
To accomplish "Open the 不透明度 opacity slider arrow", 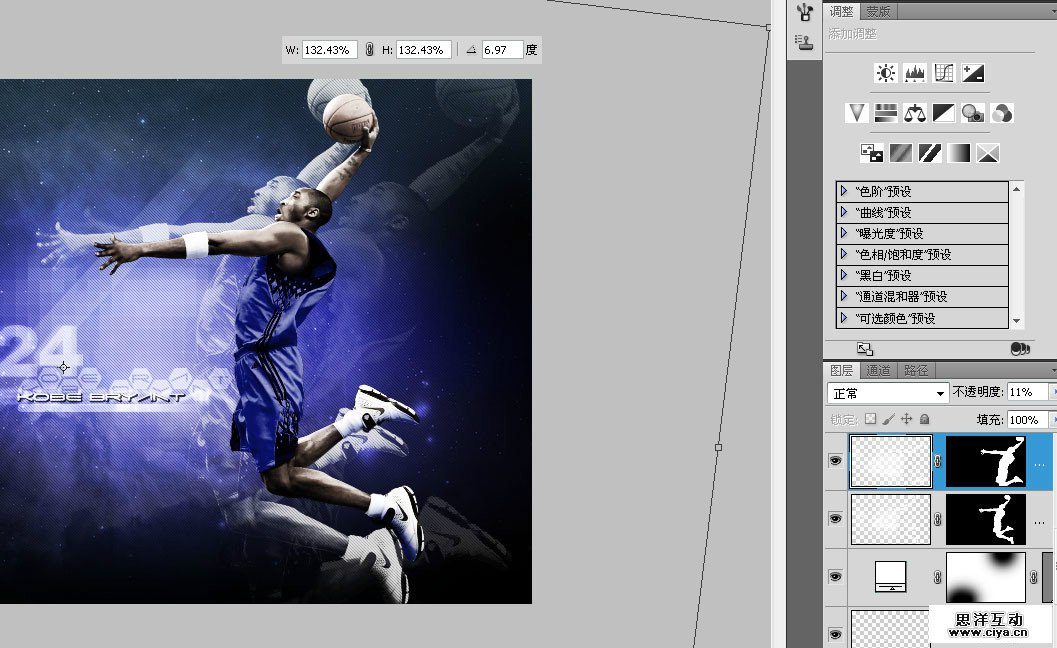I will pos(1051,393).
